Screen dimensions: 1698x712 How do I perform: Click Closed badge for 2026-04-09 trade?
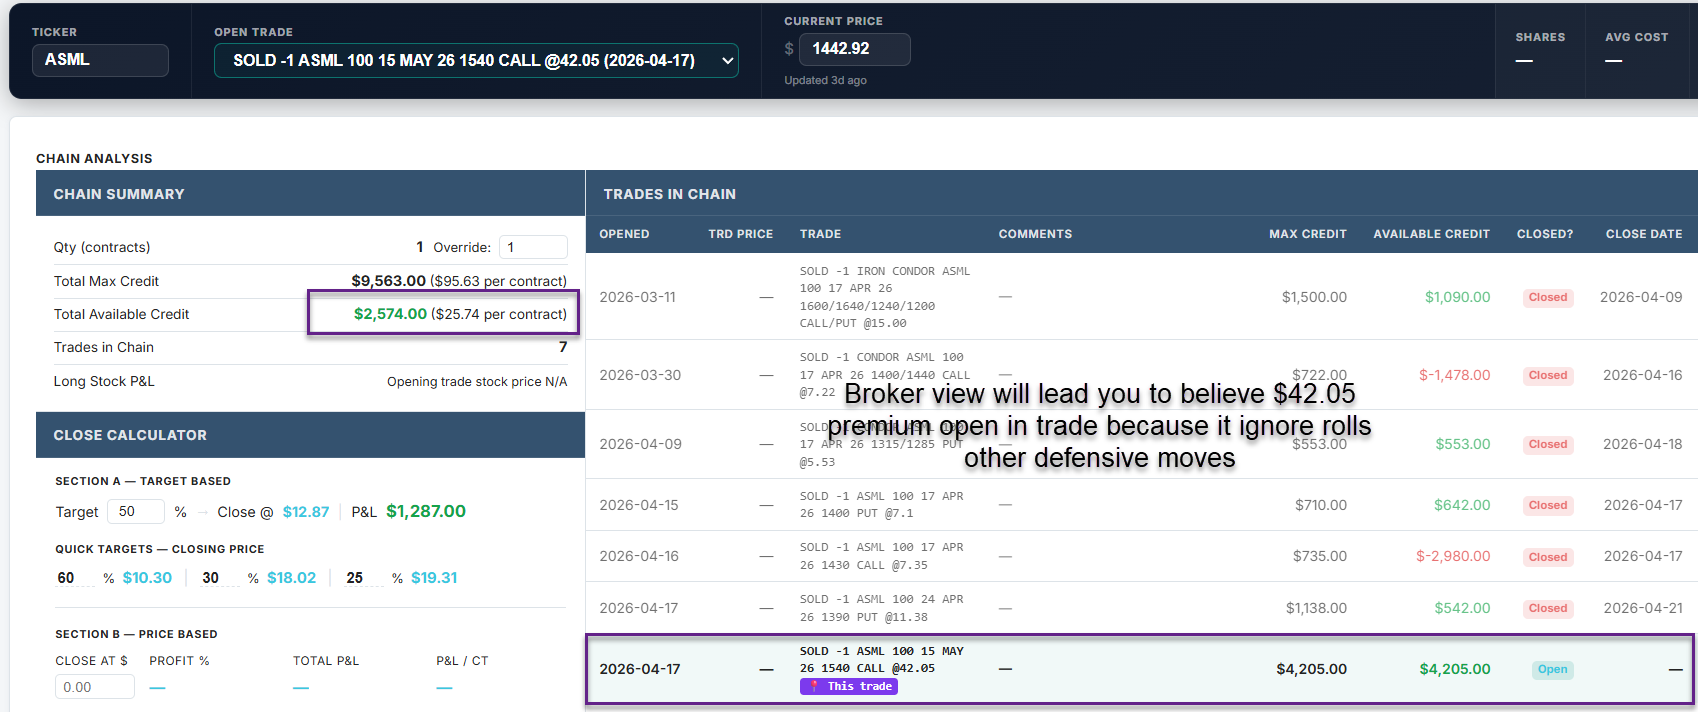click(x=1548, y=445)
